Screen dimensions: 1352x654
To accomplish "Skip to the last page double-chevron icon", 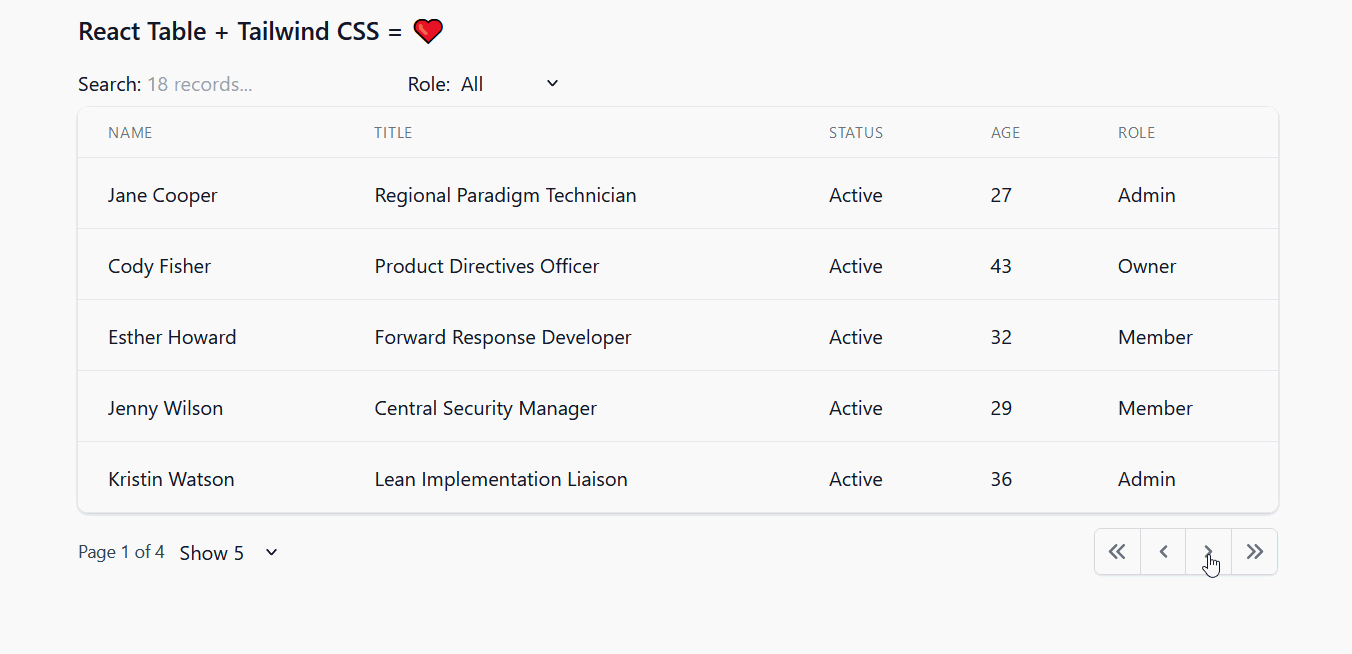I will 1255,551.
